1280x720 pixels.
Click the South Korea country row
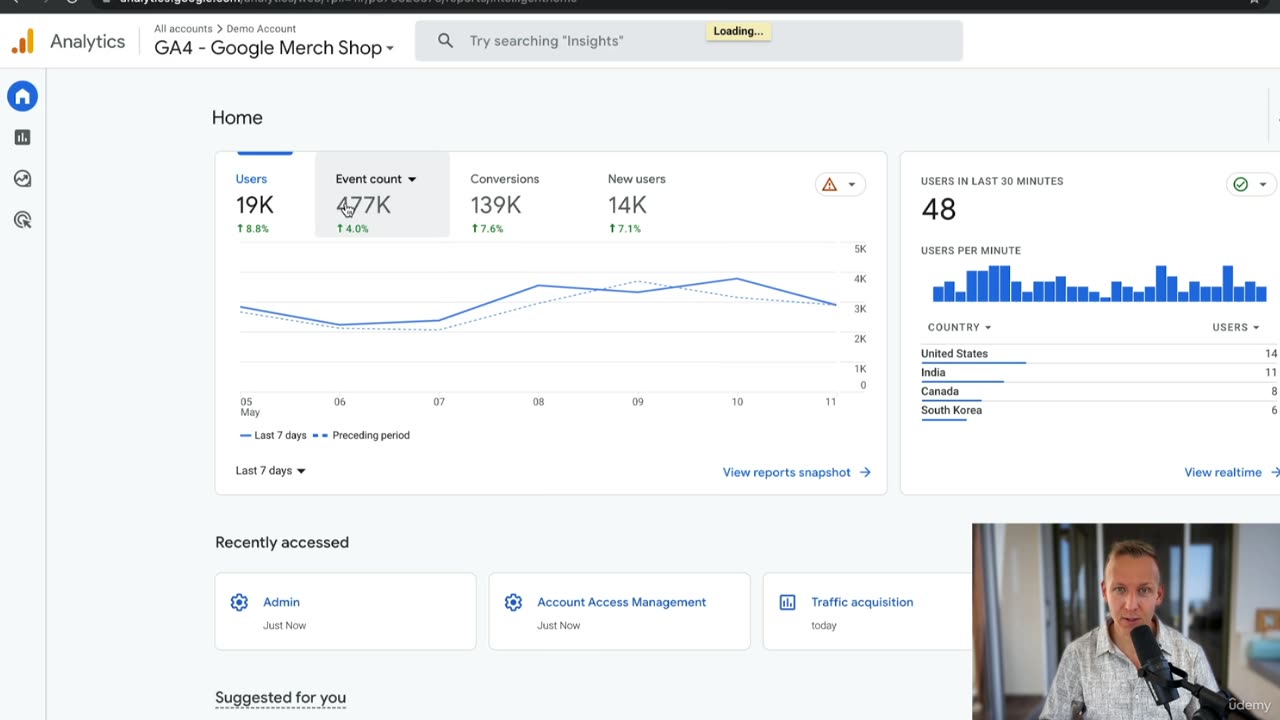click(1099, 411)
